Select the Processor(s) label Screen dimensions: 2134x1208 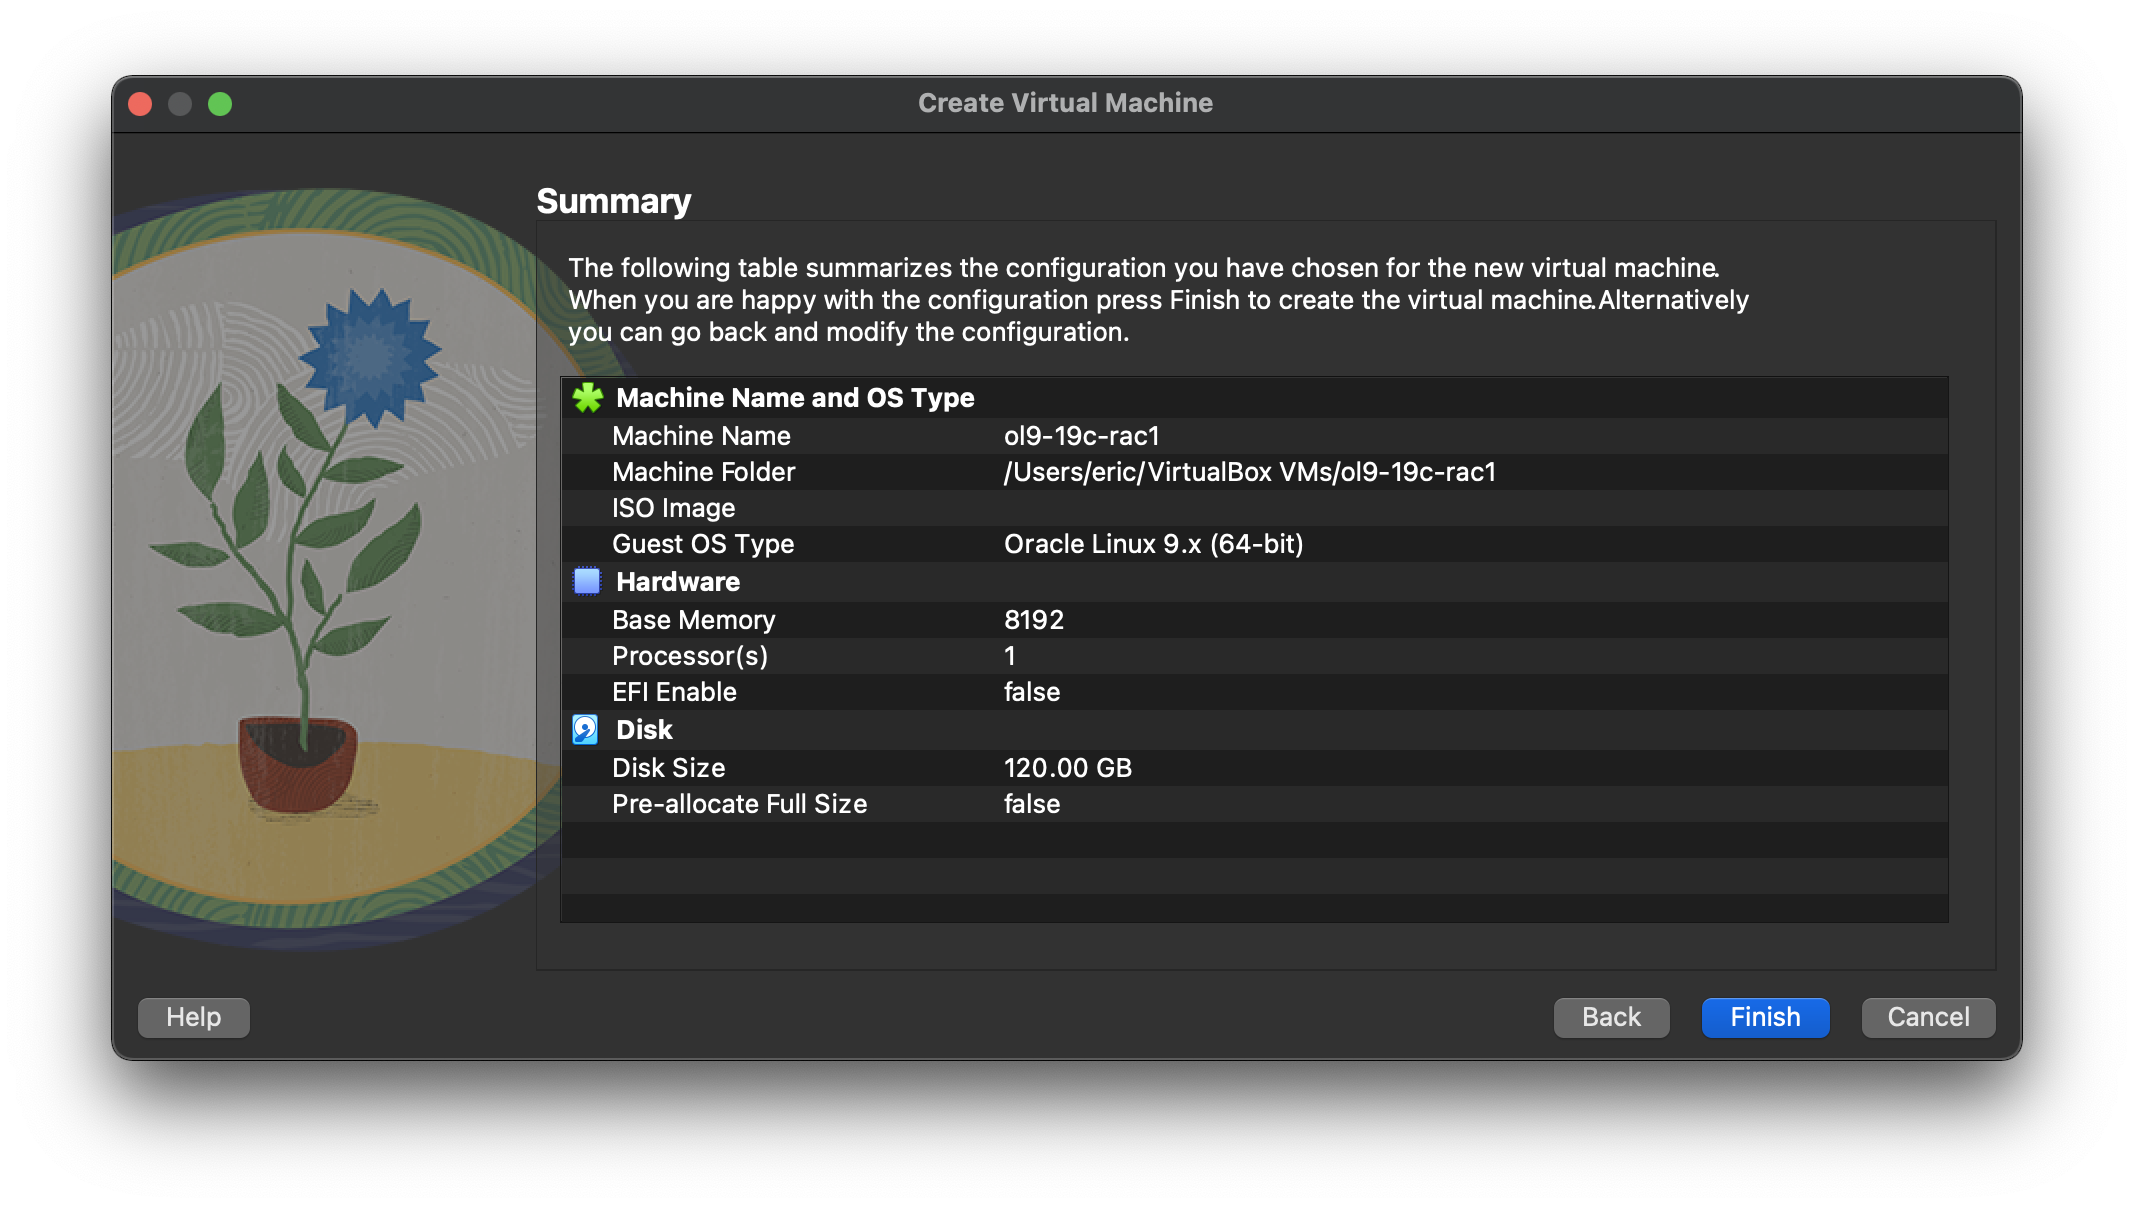click(690, 656)
